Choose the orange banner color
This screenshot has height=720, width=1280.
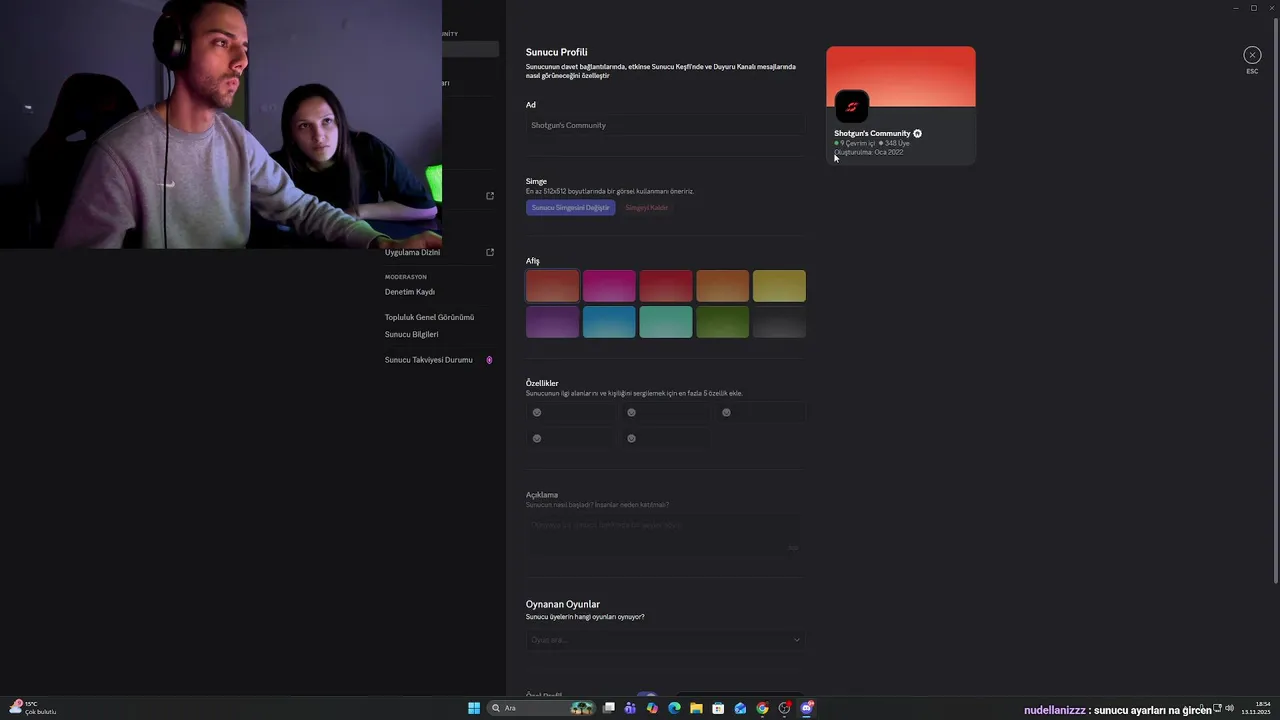(x=722, y=286)
